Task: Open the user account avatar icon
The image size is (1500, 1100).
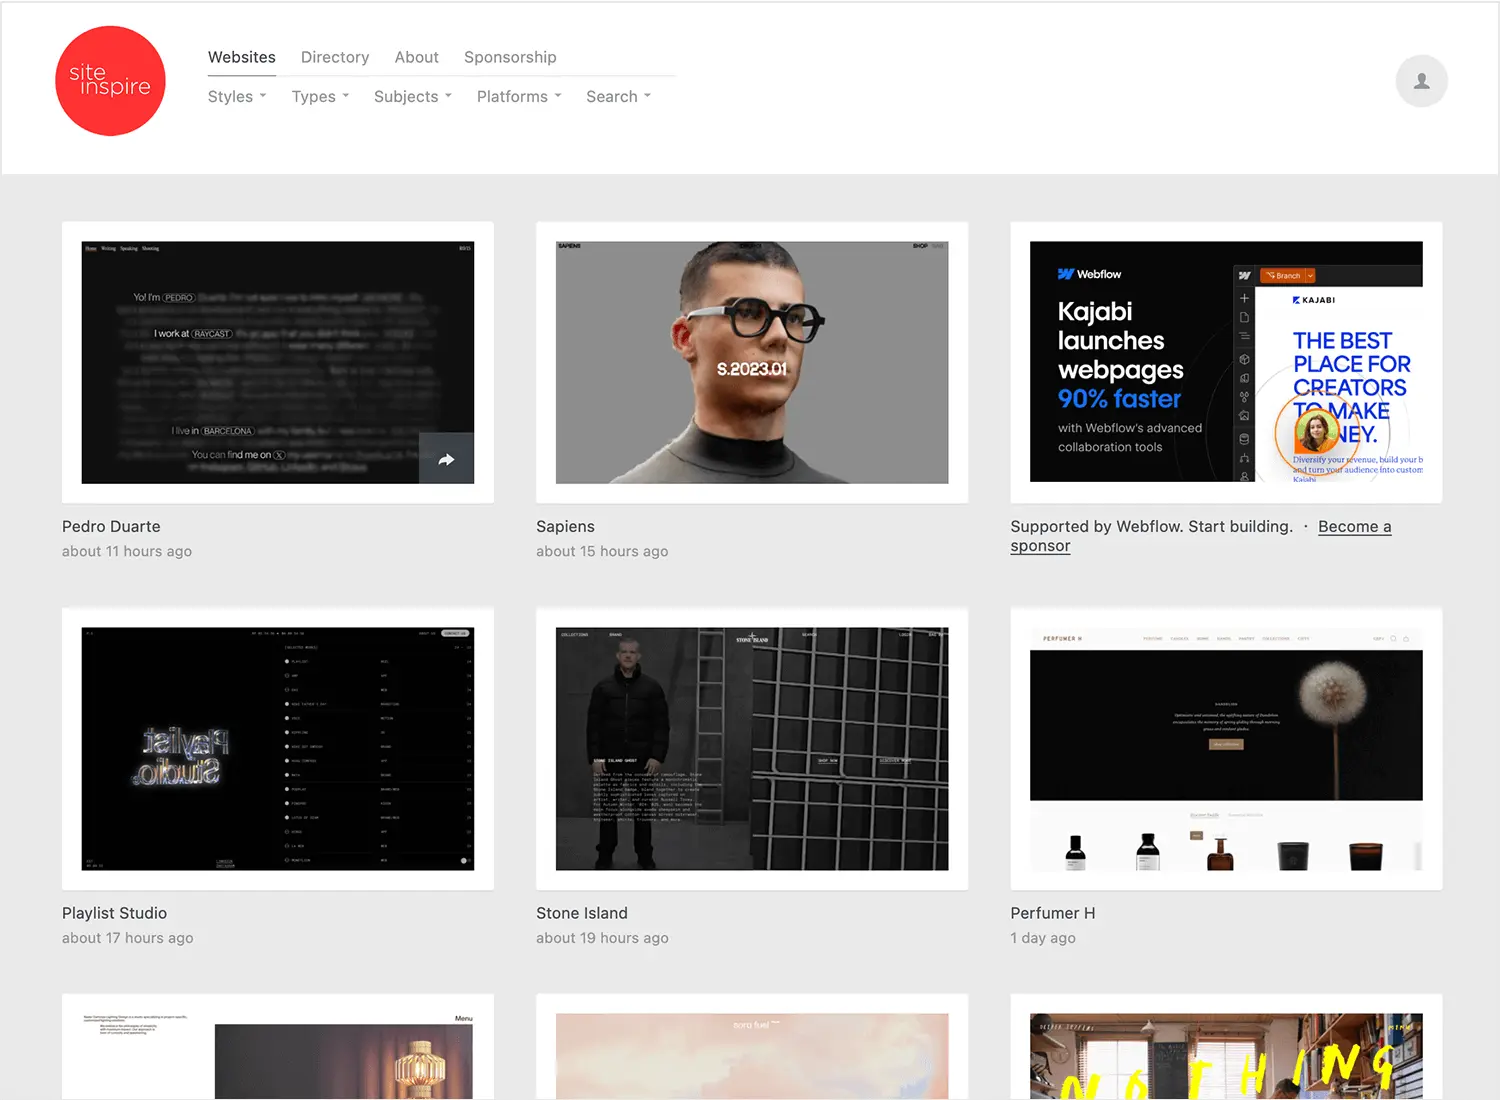Action: point(1421,81)
